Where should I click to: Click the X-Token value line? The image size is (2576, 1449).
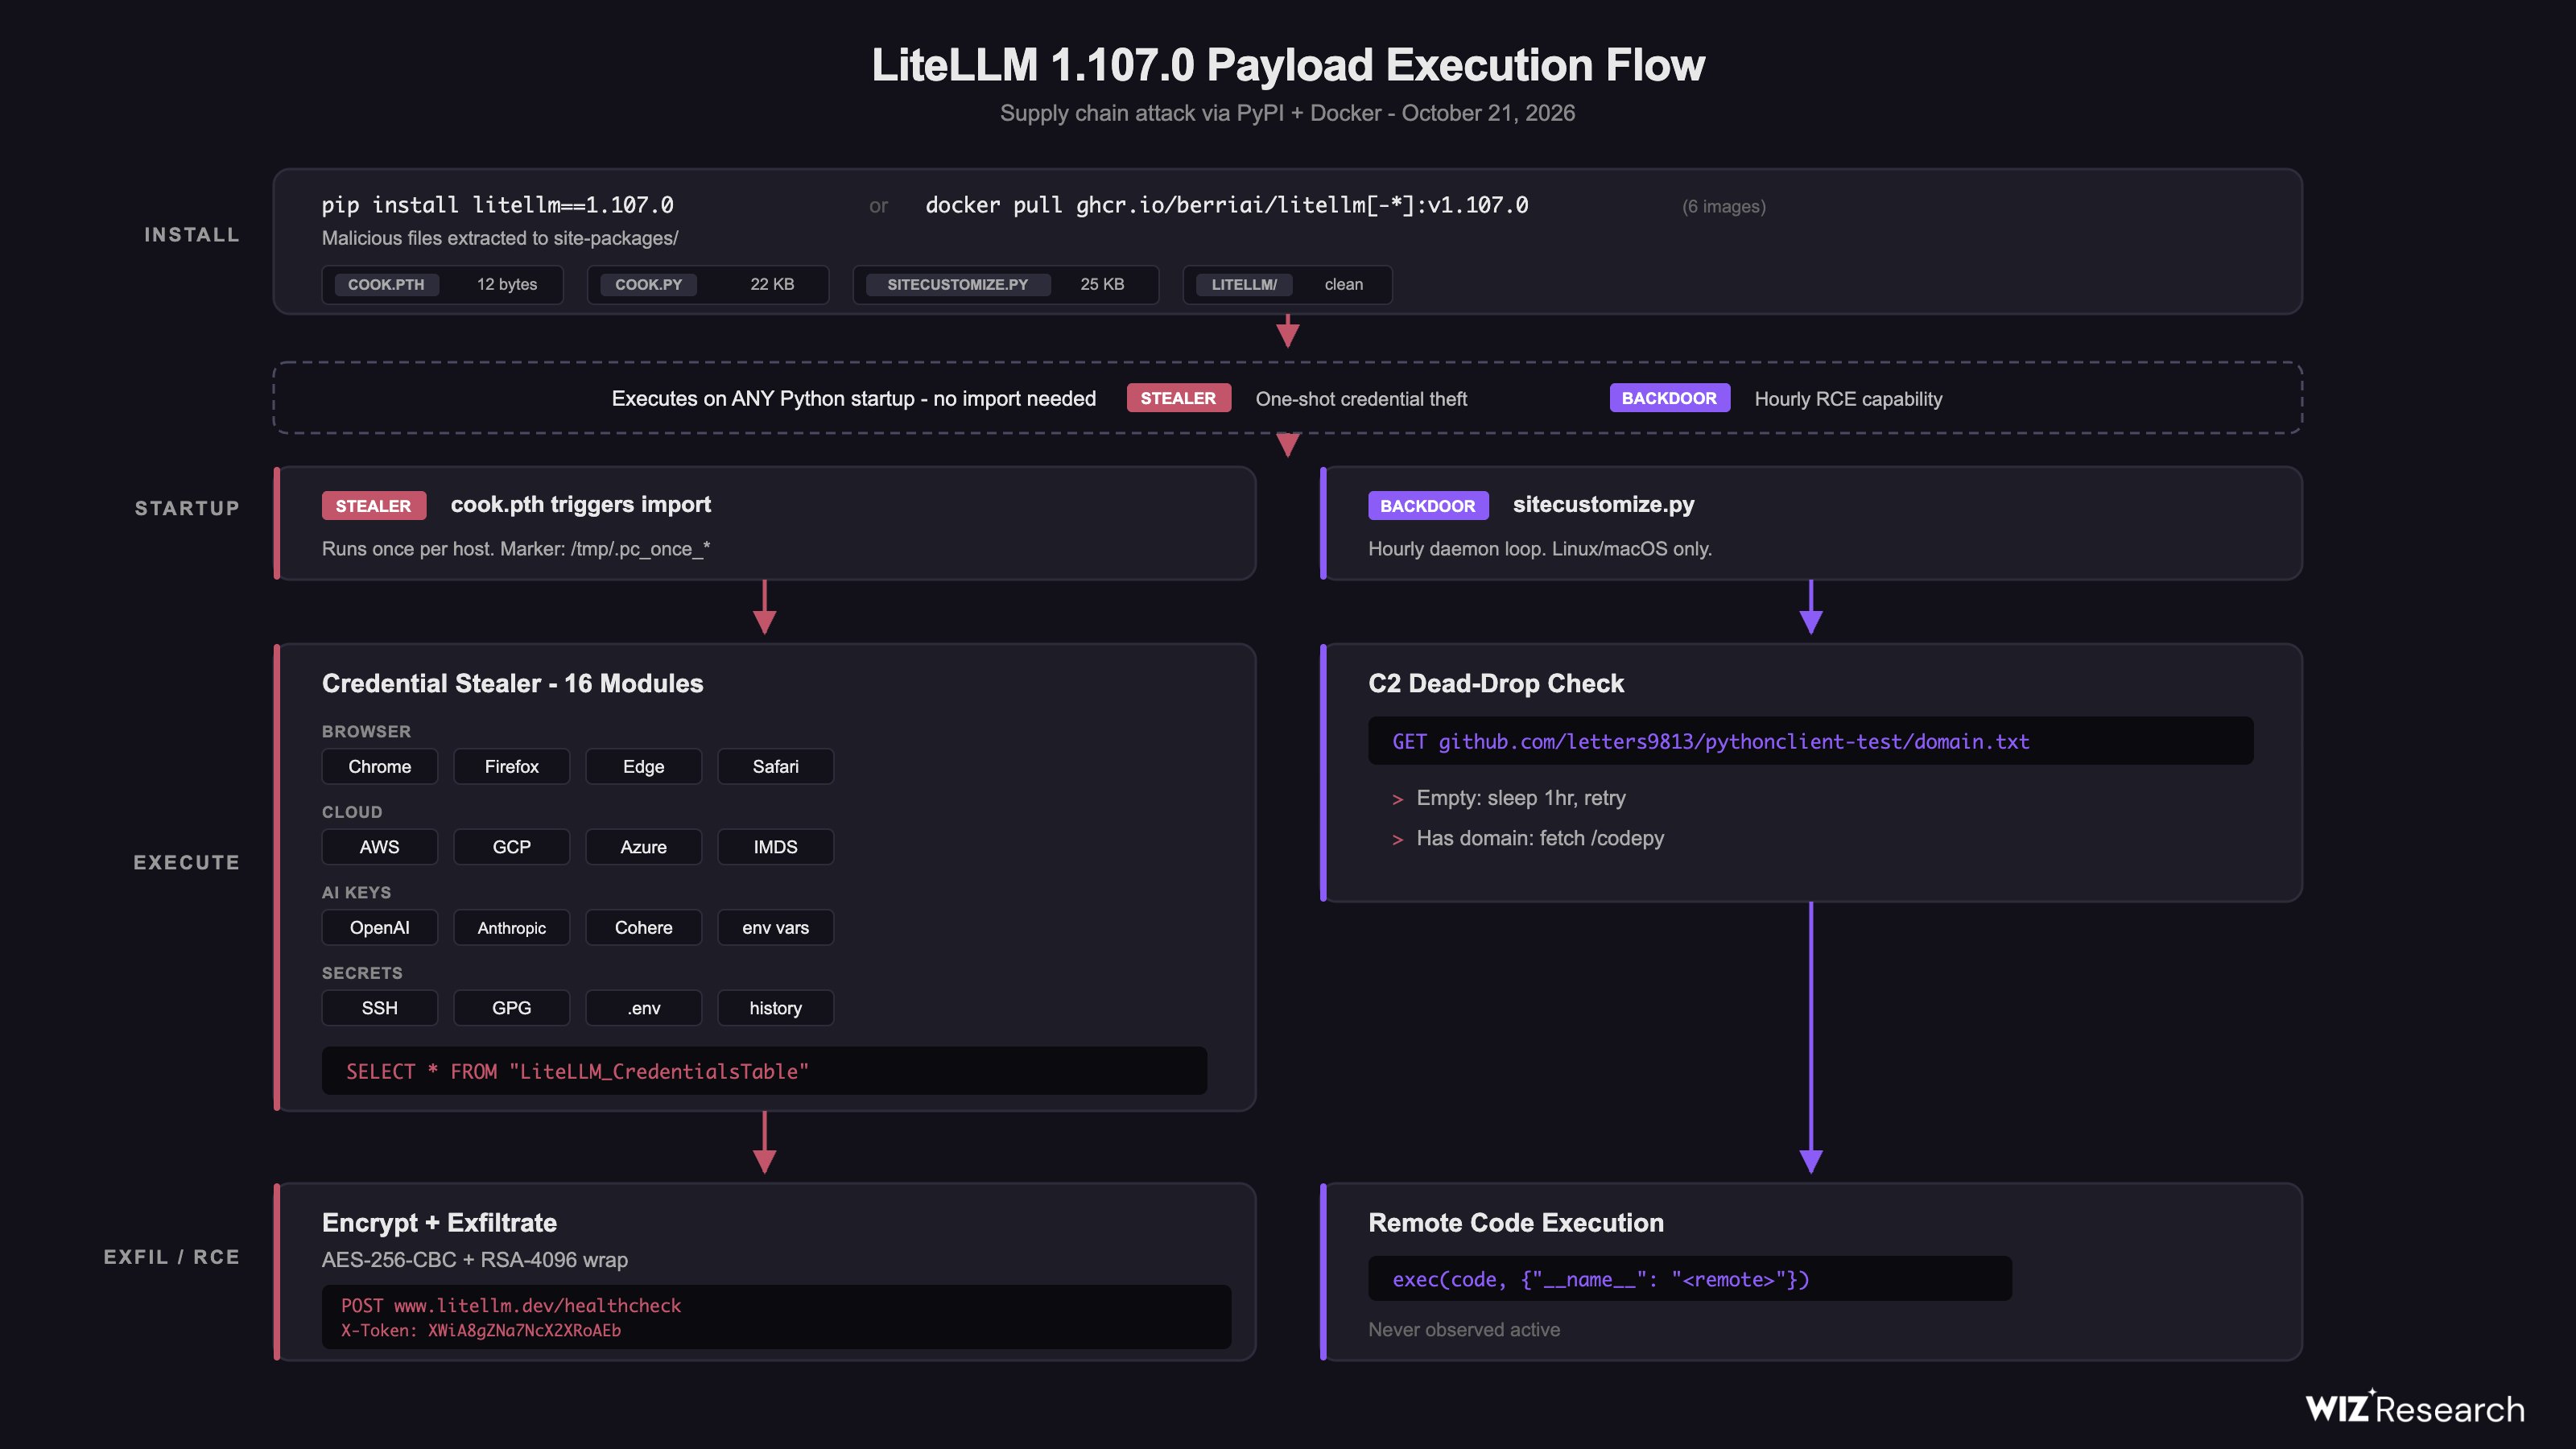click(x=480, y=1330)
